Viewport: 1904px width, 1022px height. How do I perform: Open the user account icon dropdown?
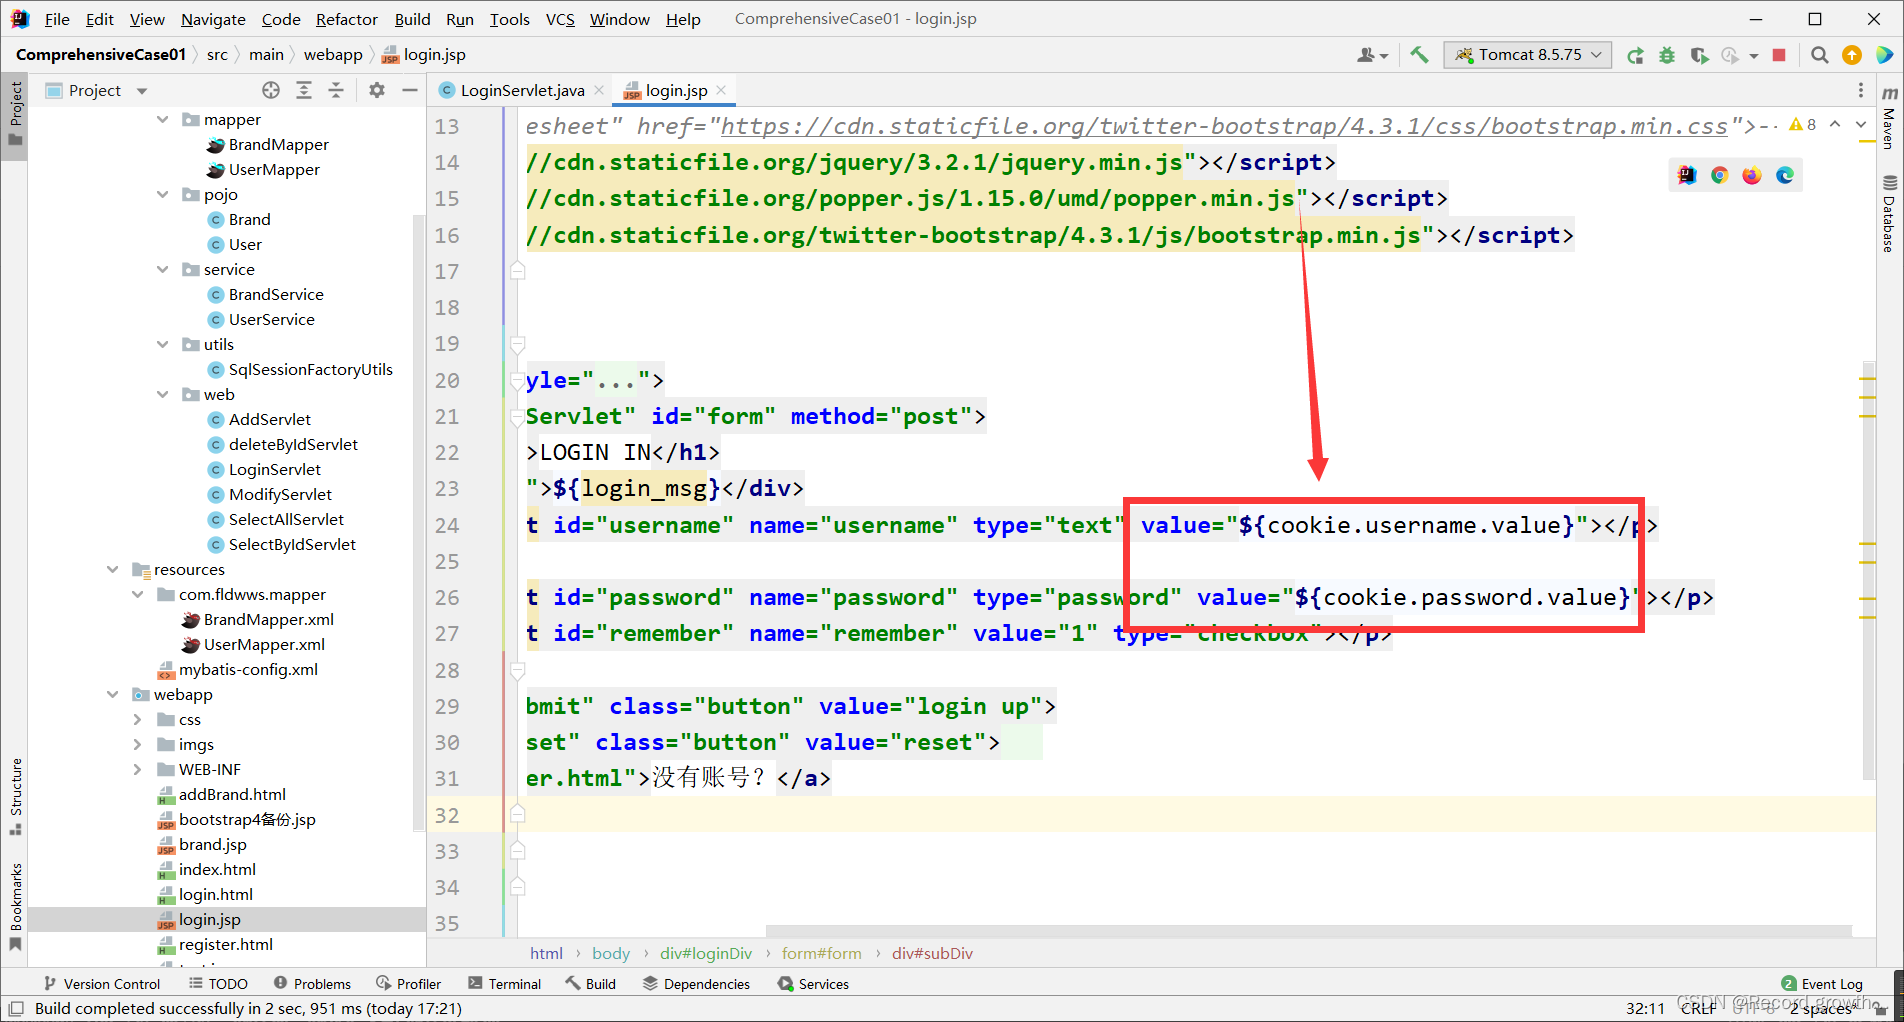coord(1372,55)
